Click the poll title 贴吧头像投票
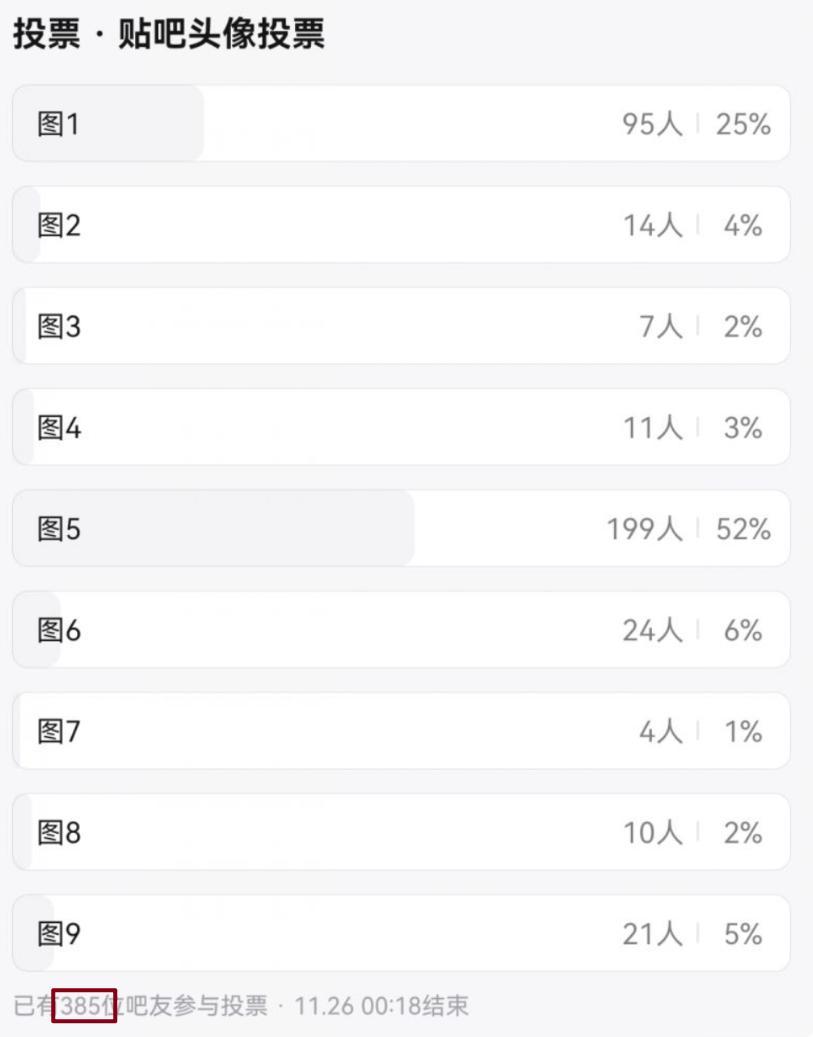 pyautogui.click(x=220, y=35)
